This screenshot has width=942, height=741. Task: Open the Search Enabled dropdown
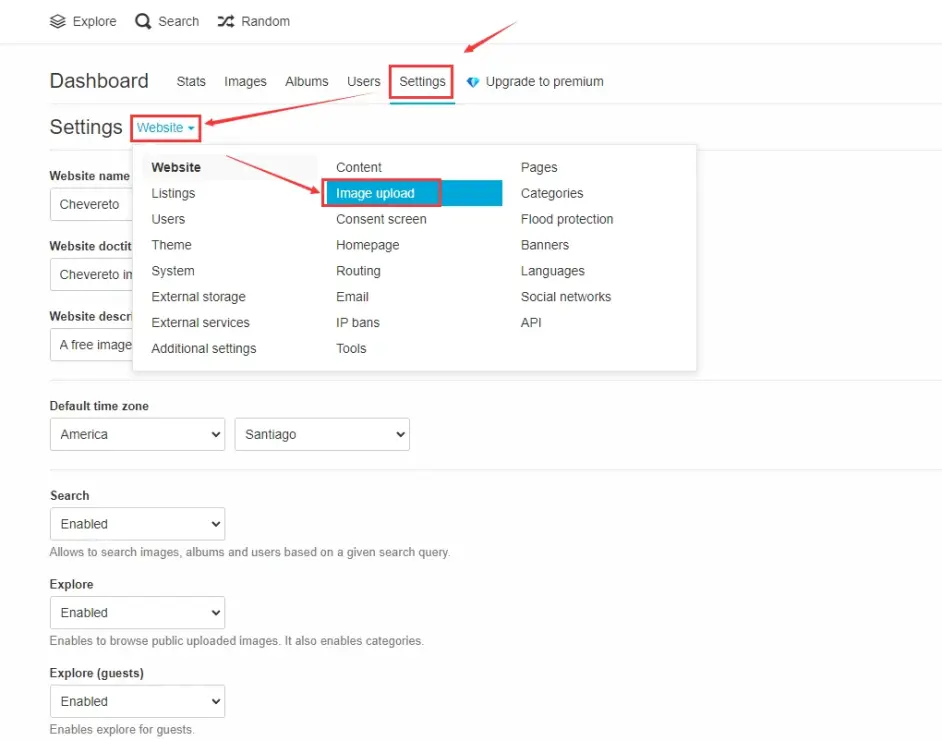coord(137,524)
